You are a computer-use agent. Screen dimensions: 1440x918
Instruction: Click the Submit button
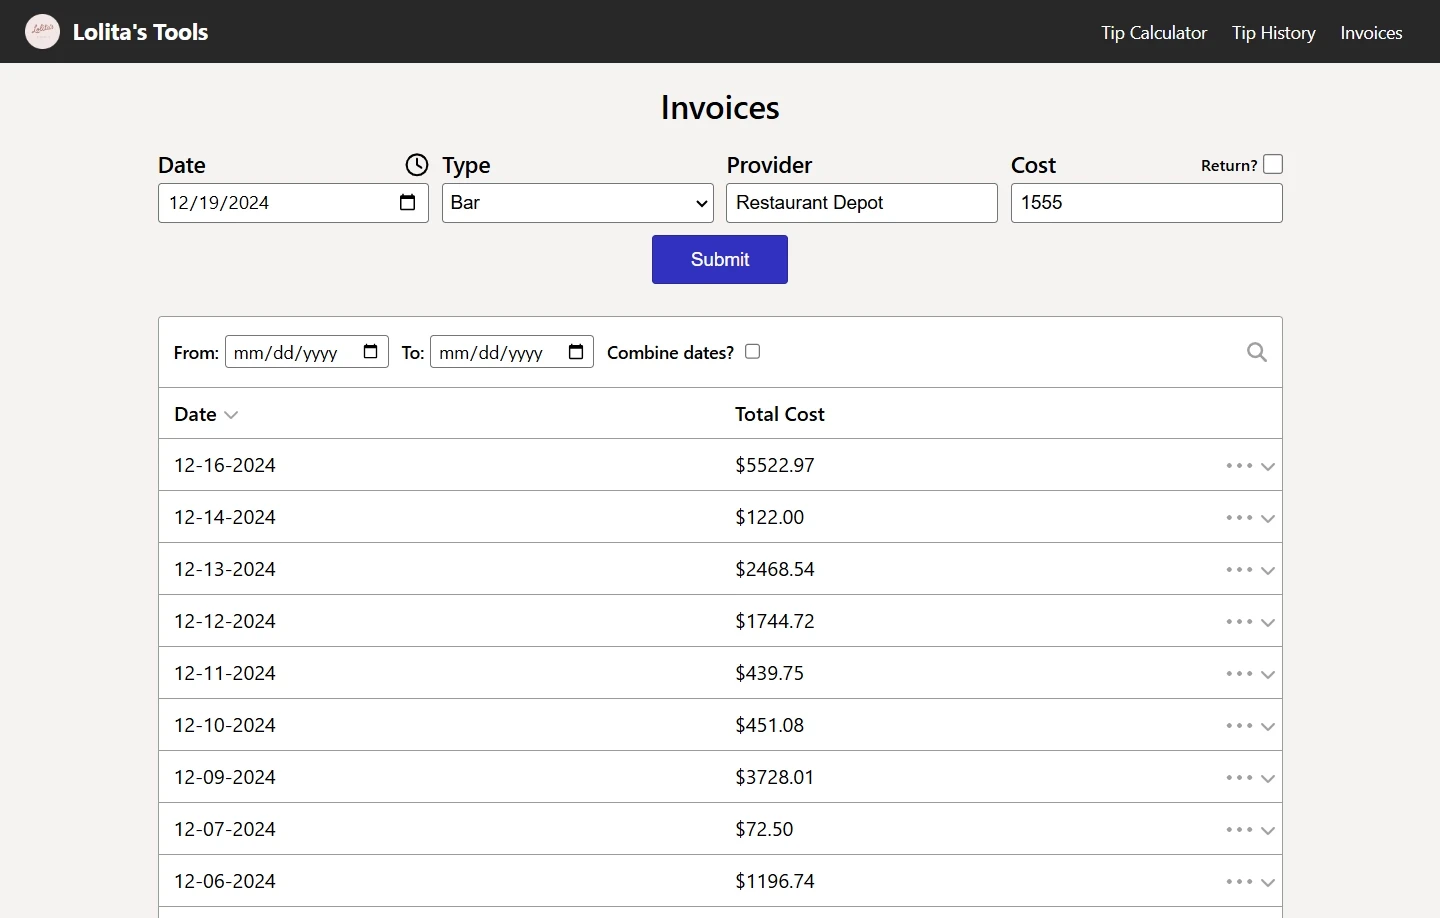(x=719, y=259)
